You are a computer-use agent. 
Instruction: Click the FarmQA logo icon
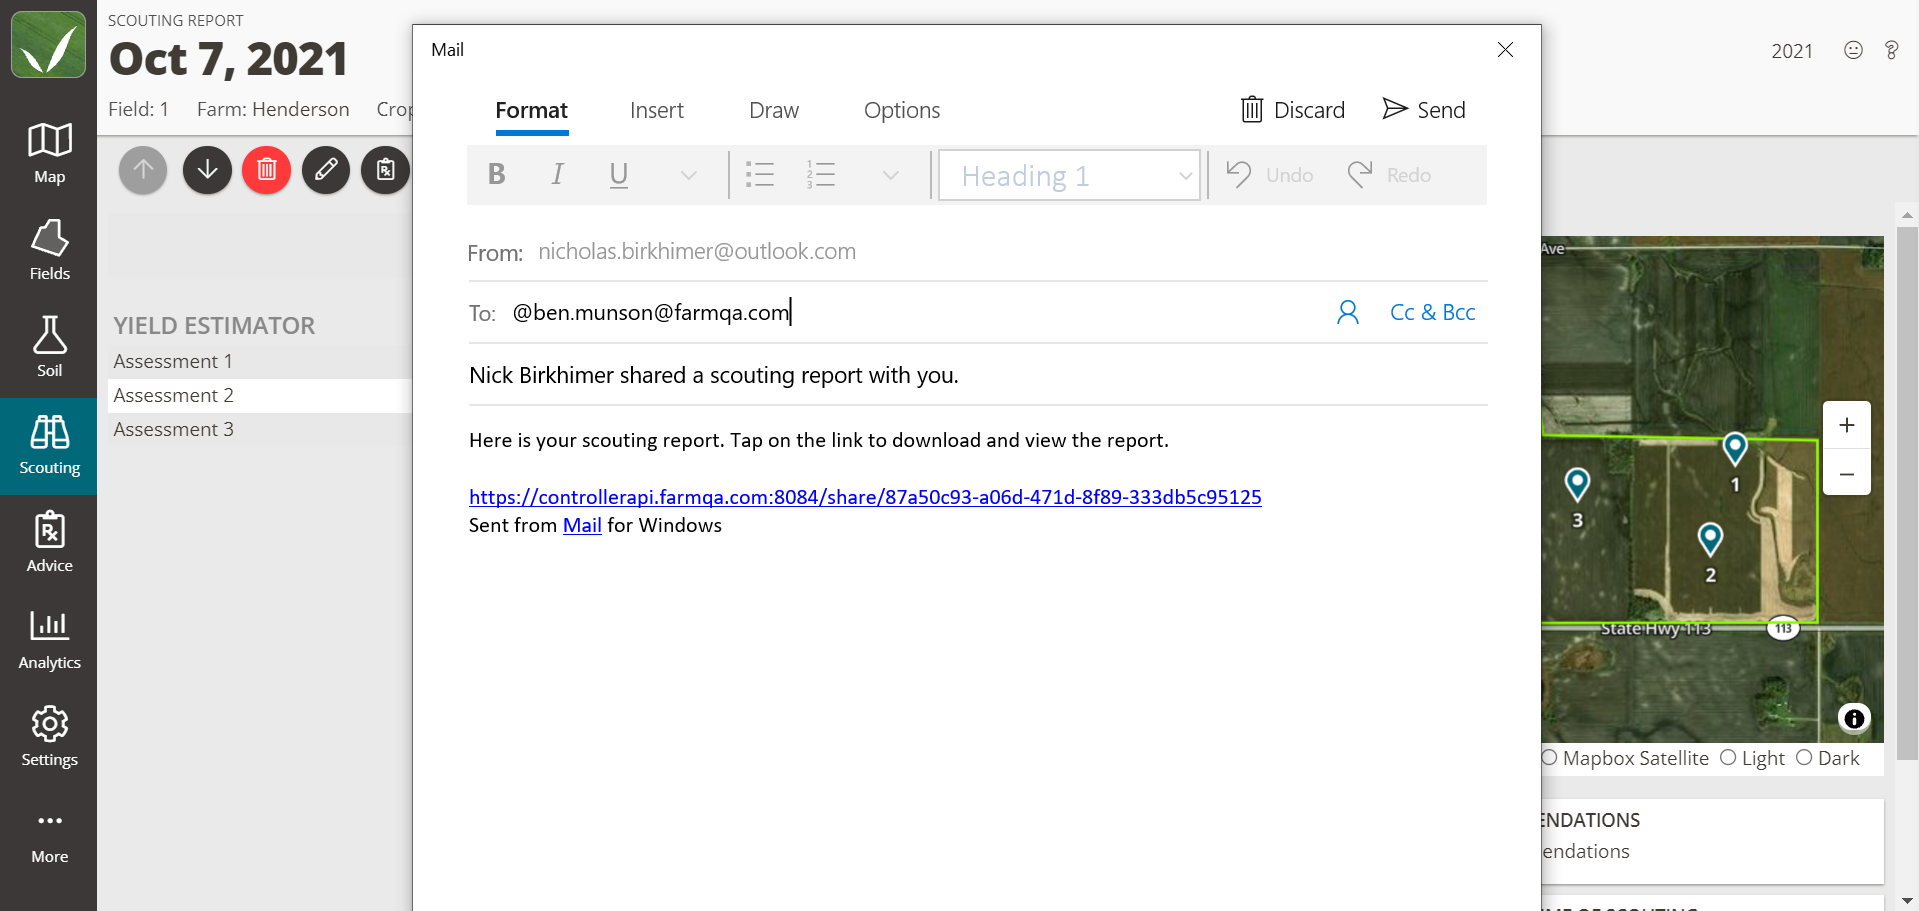pos(48,45)
